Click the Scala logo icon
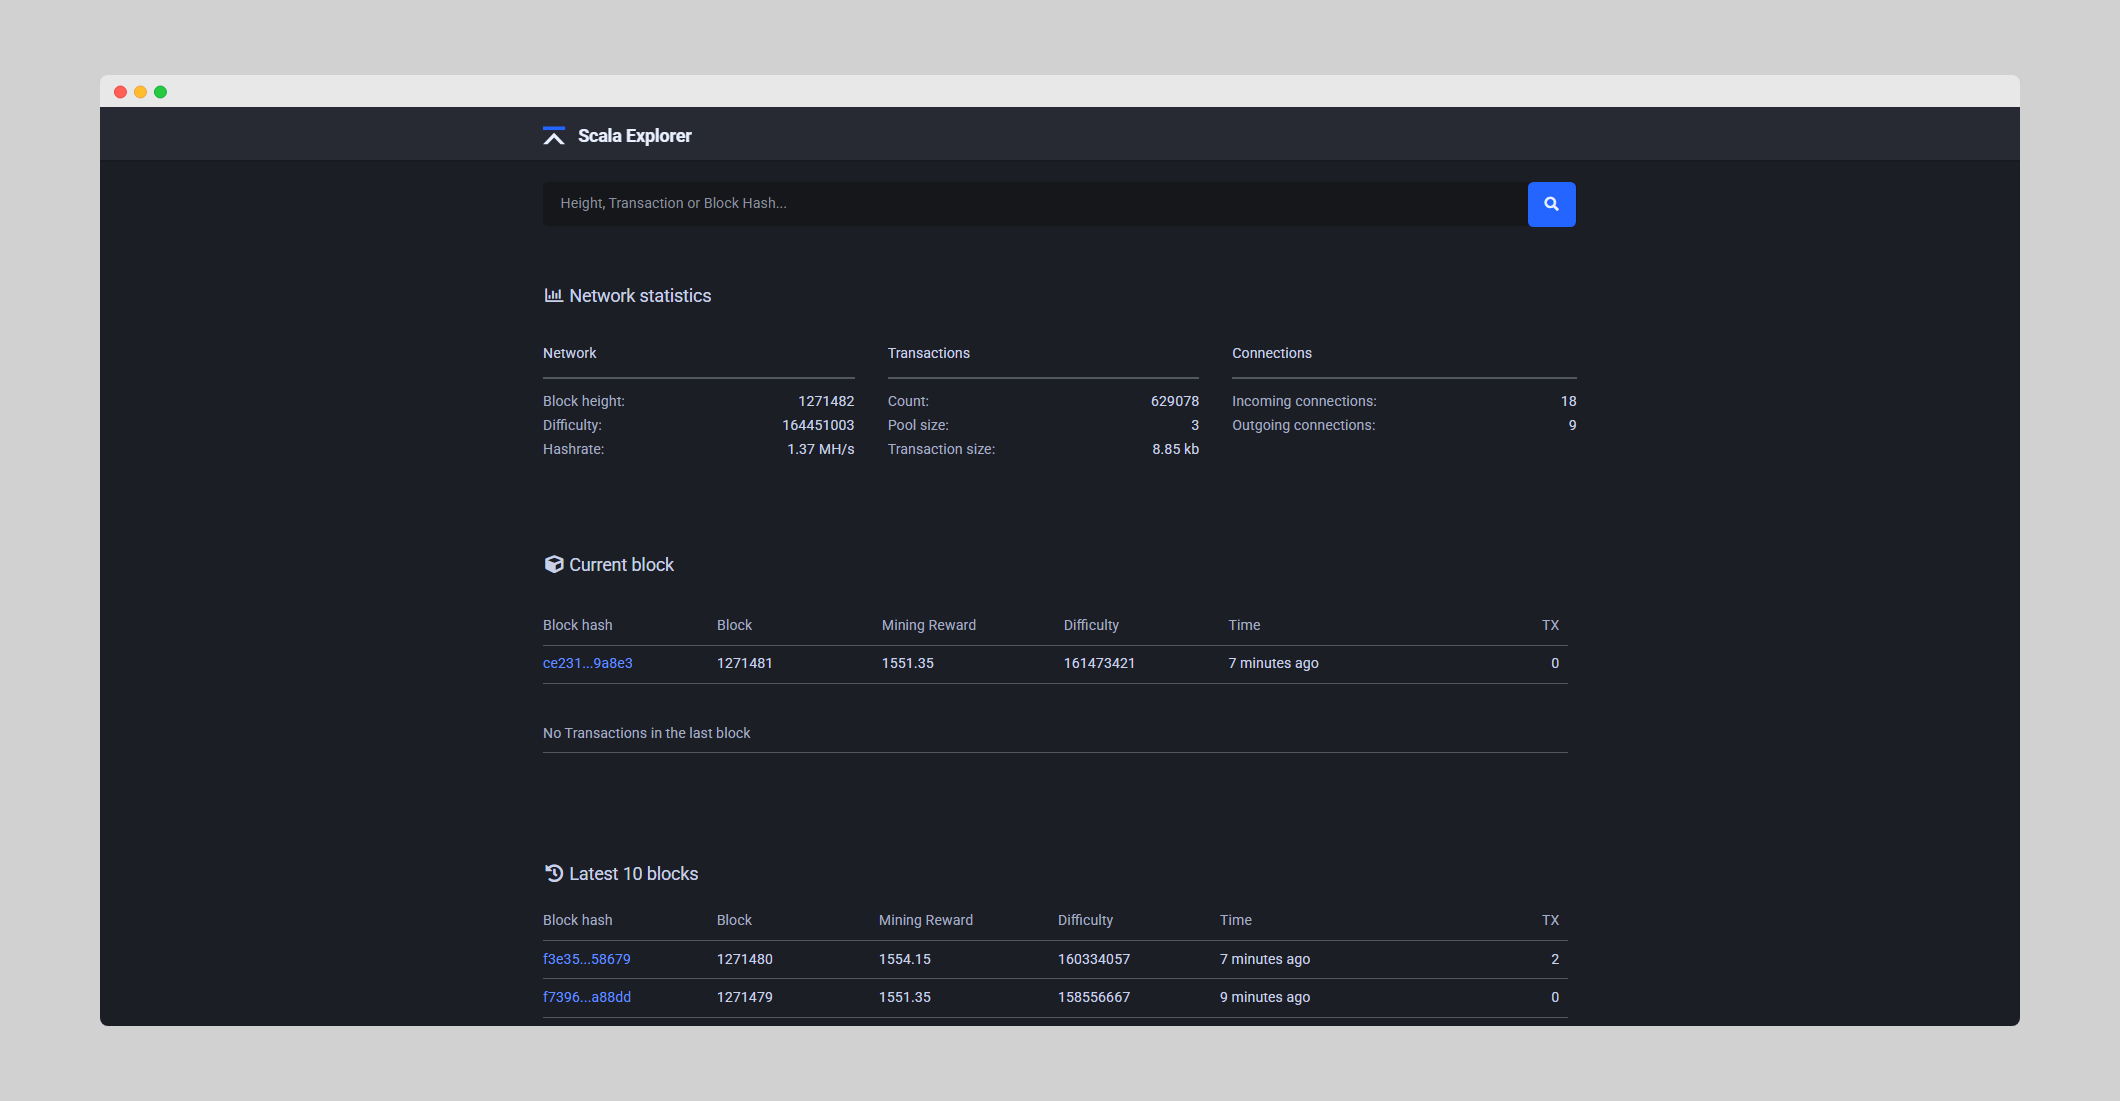The image size is (2120, 1101). [x=554, y=136]
